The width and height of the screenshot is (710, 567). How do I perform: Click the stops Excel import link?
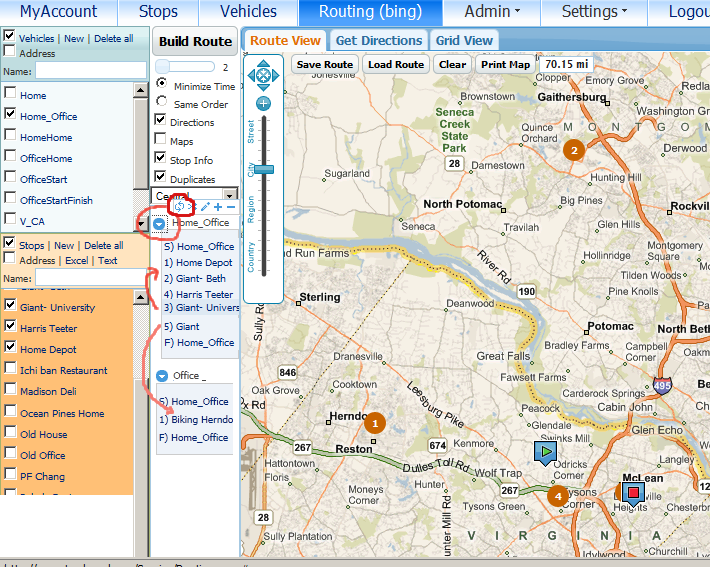(77, 261)
